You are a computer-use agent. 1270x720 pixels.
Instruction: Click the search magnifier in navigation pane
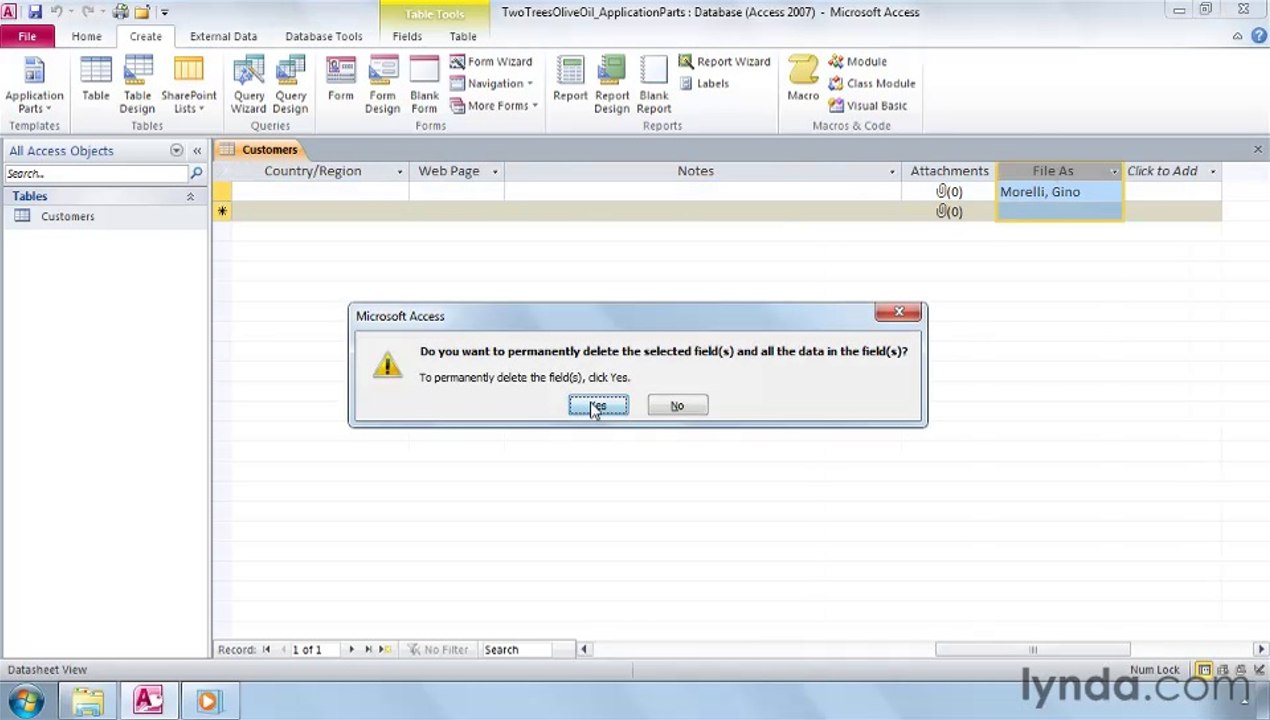point(196,174)
